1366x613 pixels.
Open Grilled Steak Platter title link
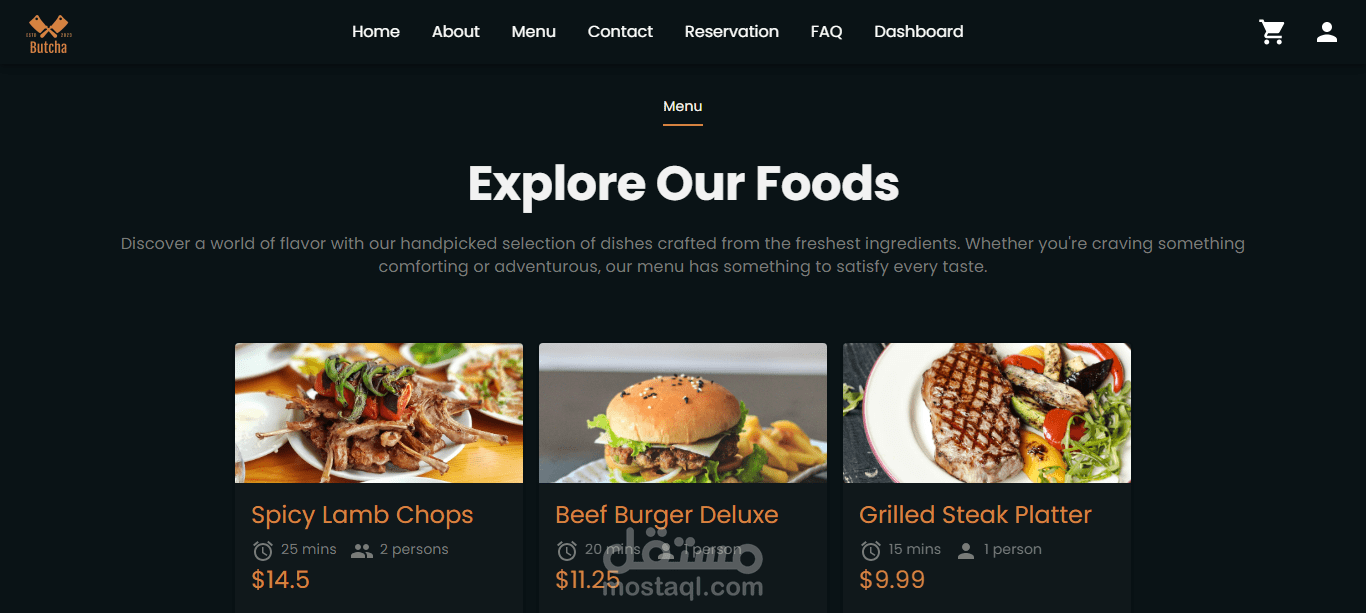click(975, 515)
